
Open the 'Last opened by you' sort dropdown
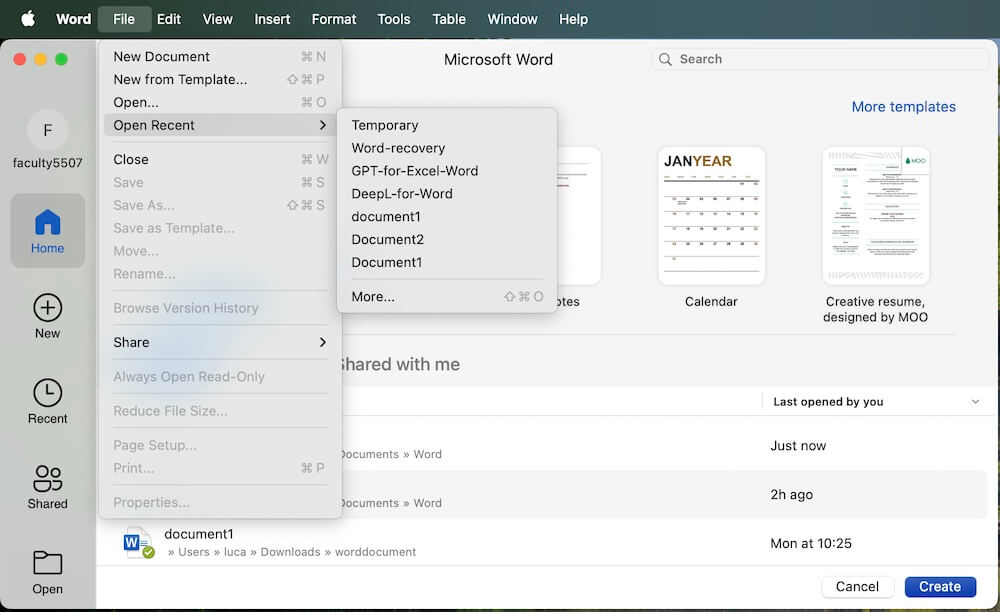(875, 401)
